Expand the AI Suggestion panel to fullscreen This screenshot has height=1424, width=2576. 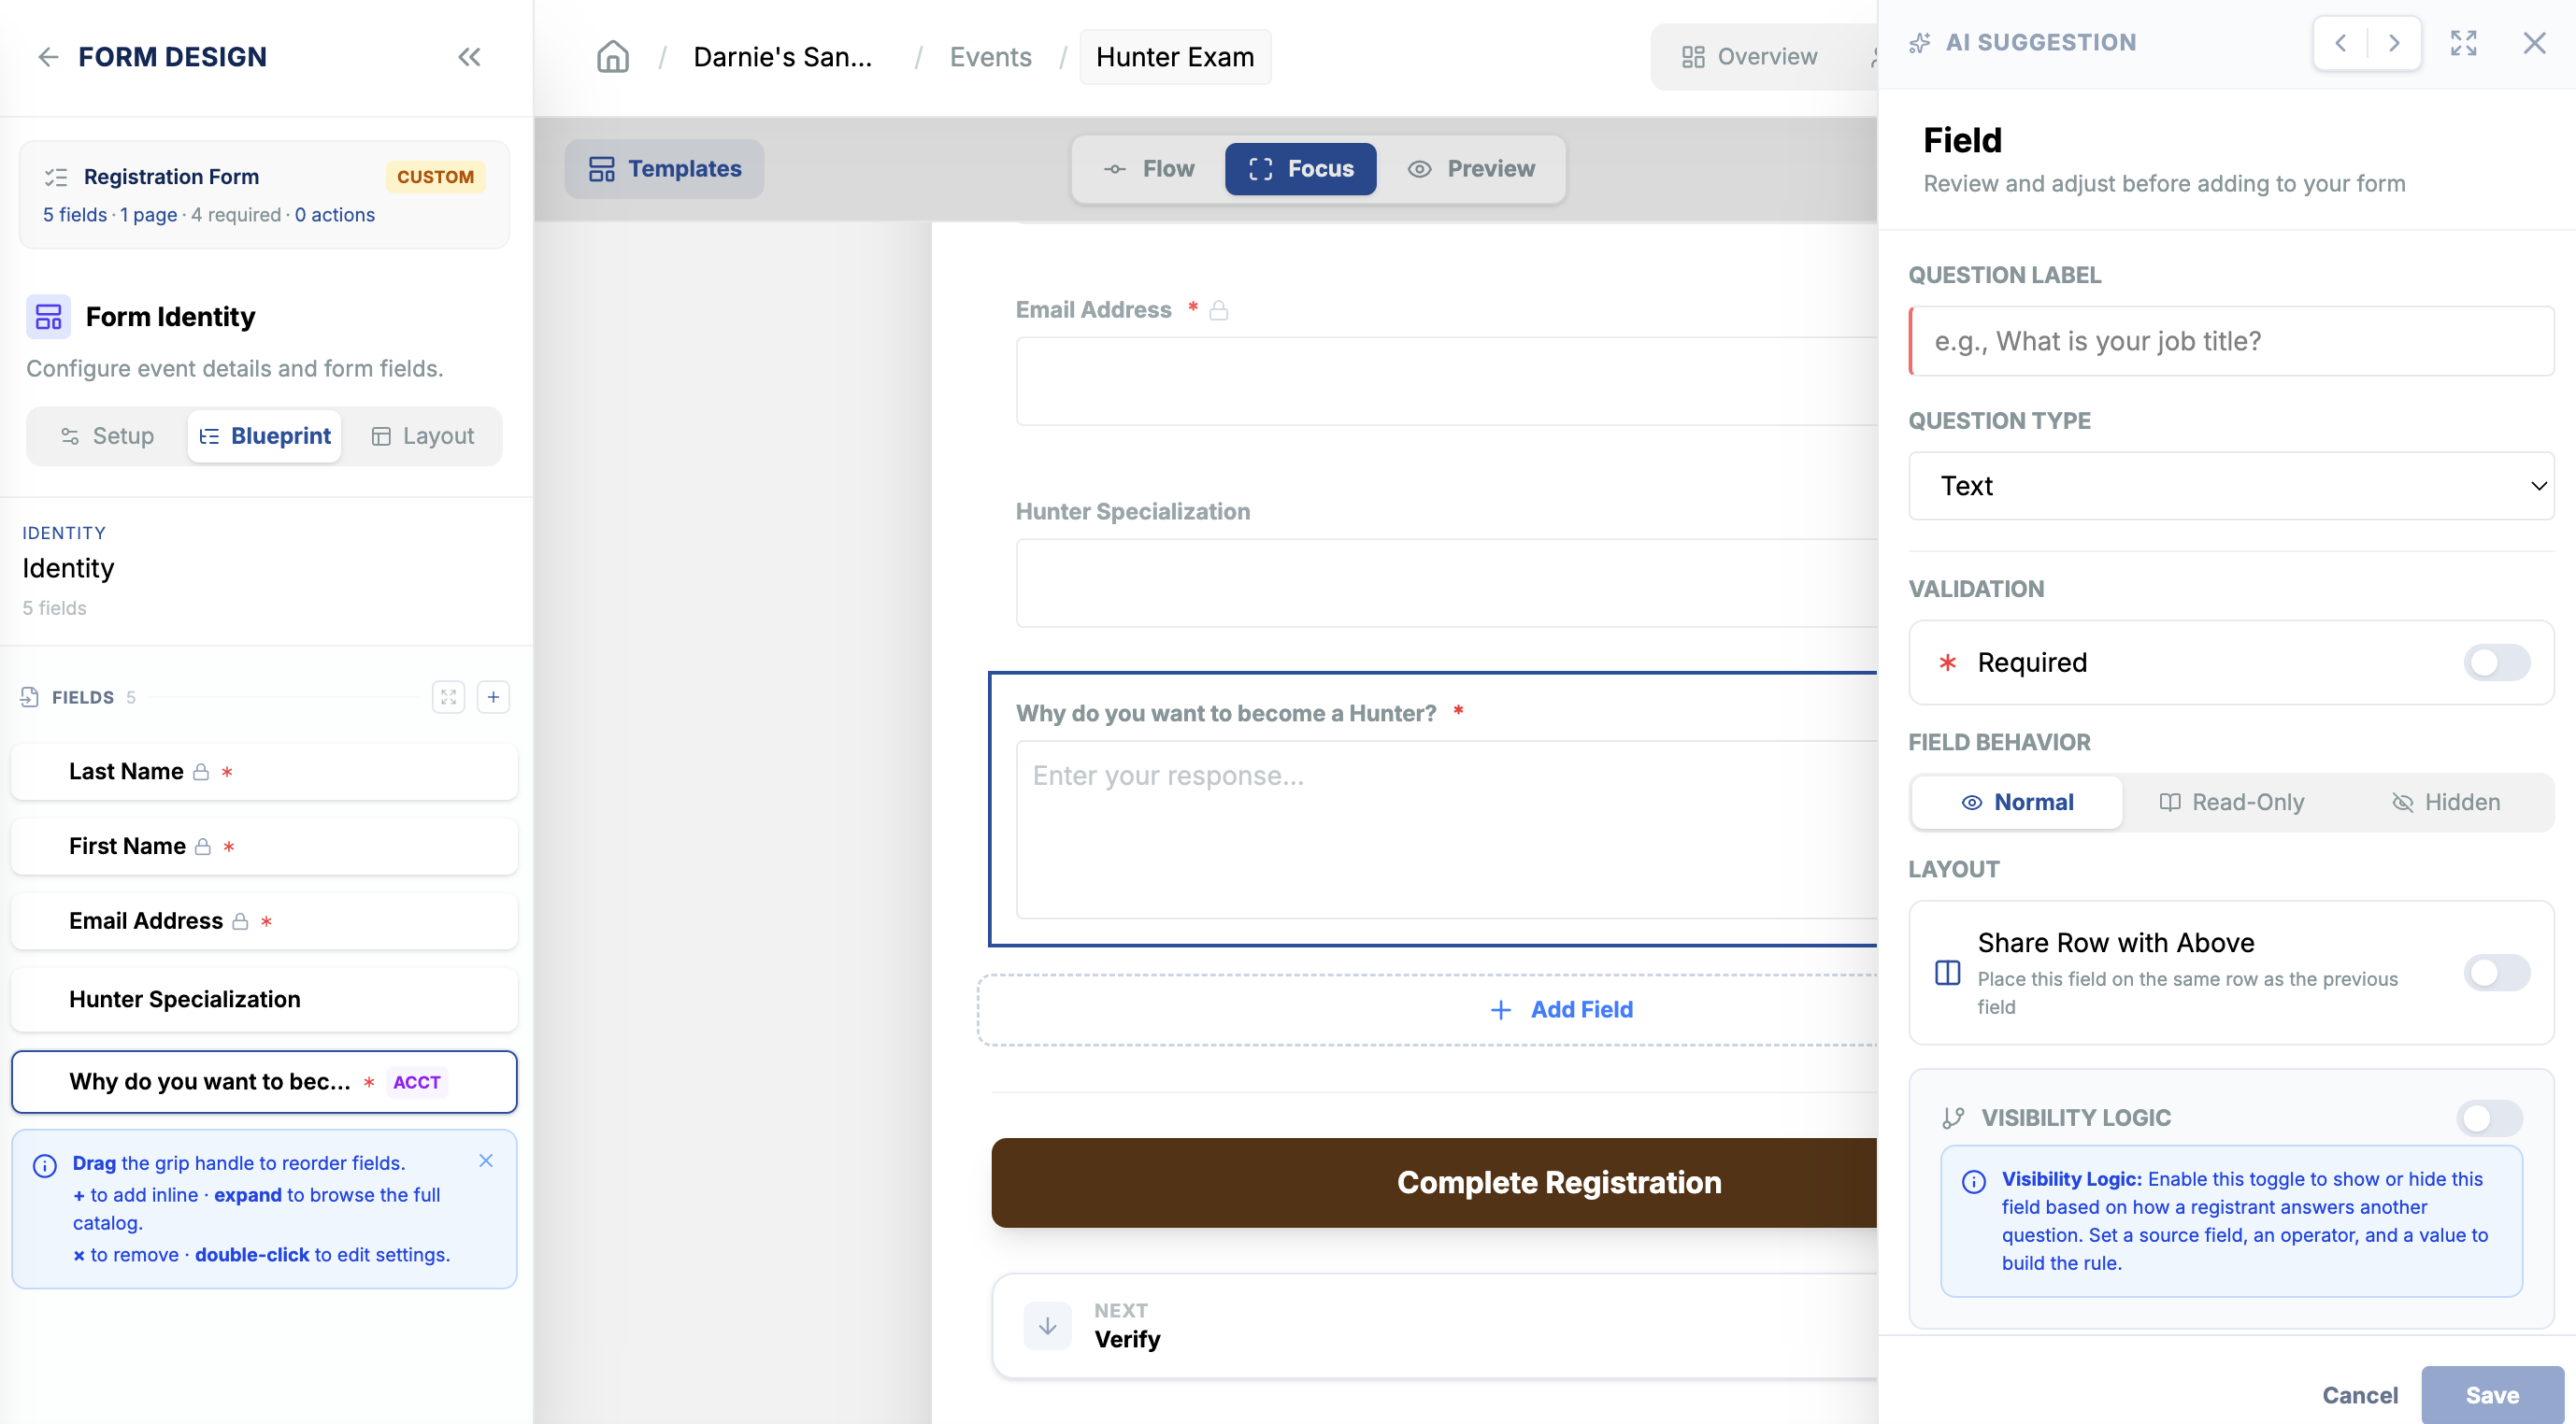(x=2464, y=43)
